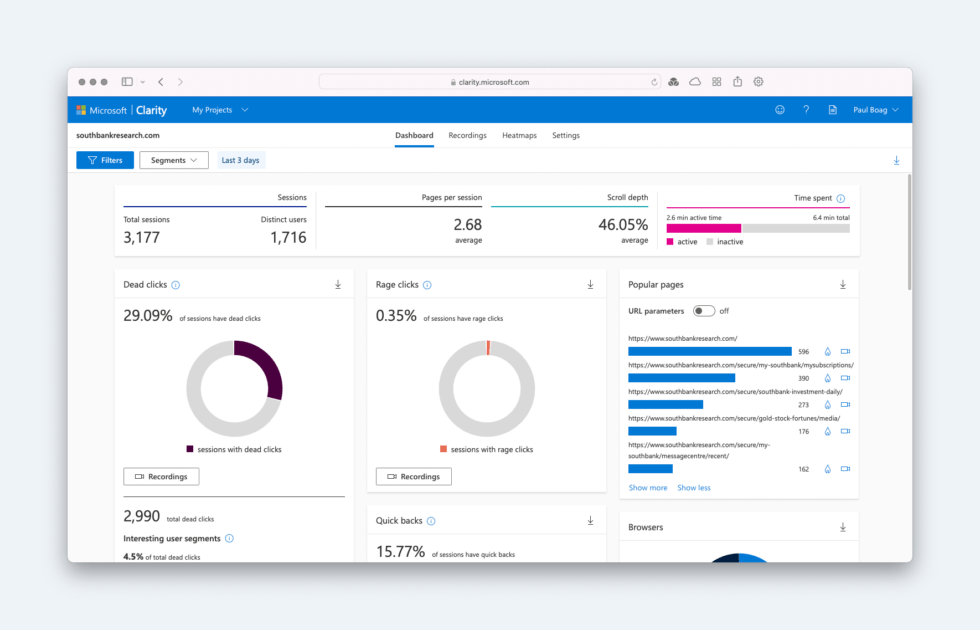Download the Dead clicks card data
980x630 pixels.
pyautogui.click(x=338, y=285)
